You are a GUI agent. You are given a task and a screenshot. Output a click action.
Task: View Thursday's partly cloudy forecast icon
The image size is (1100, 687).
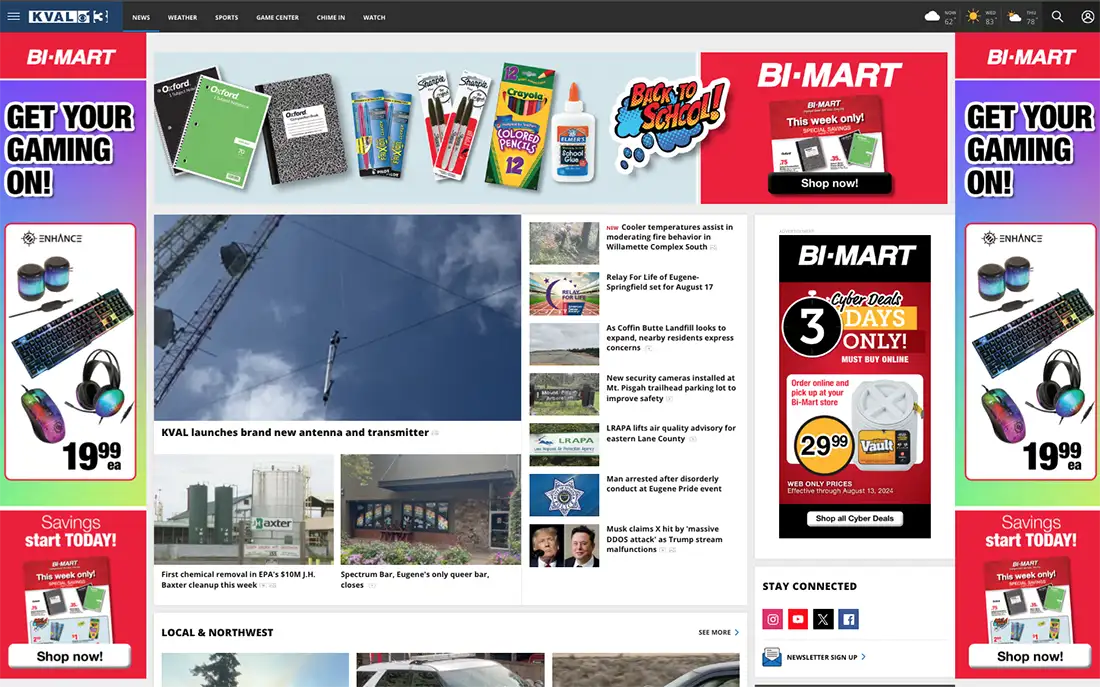(x=1014, y=16)
